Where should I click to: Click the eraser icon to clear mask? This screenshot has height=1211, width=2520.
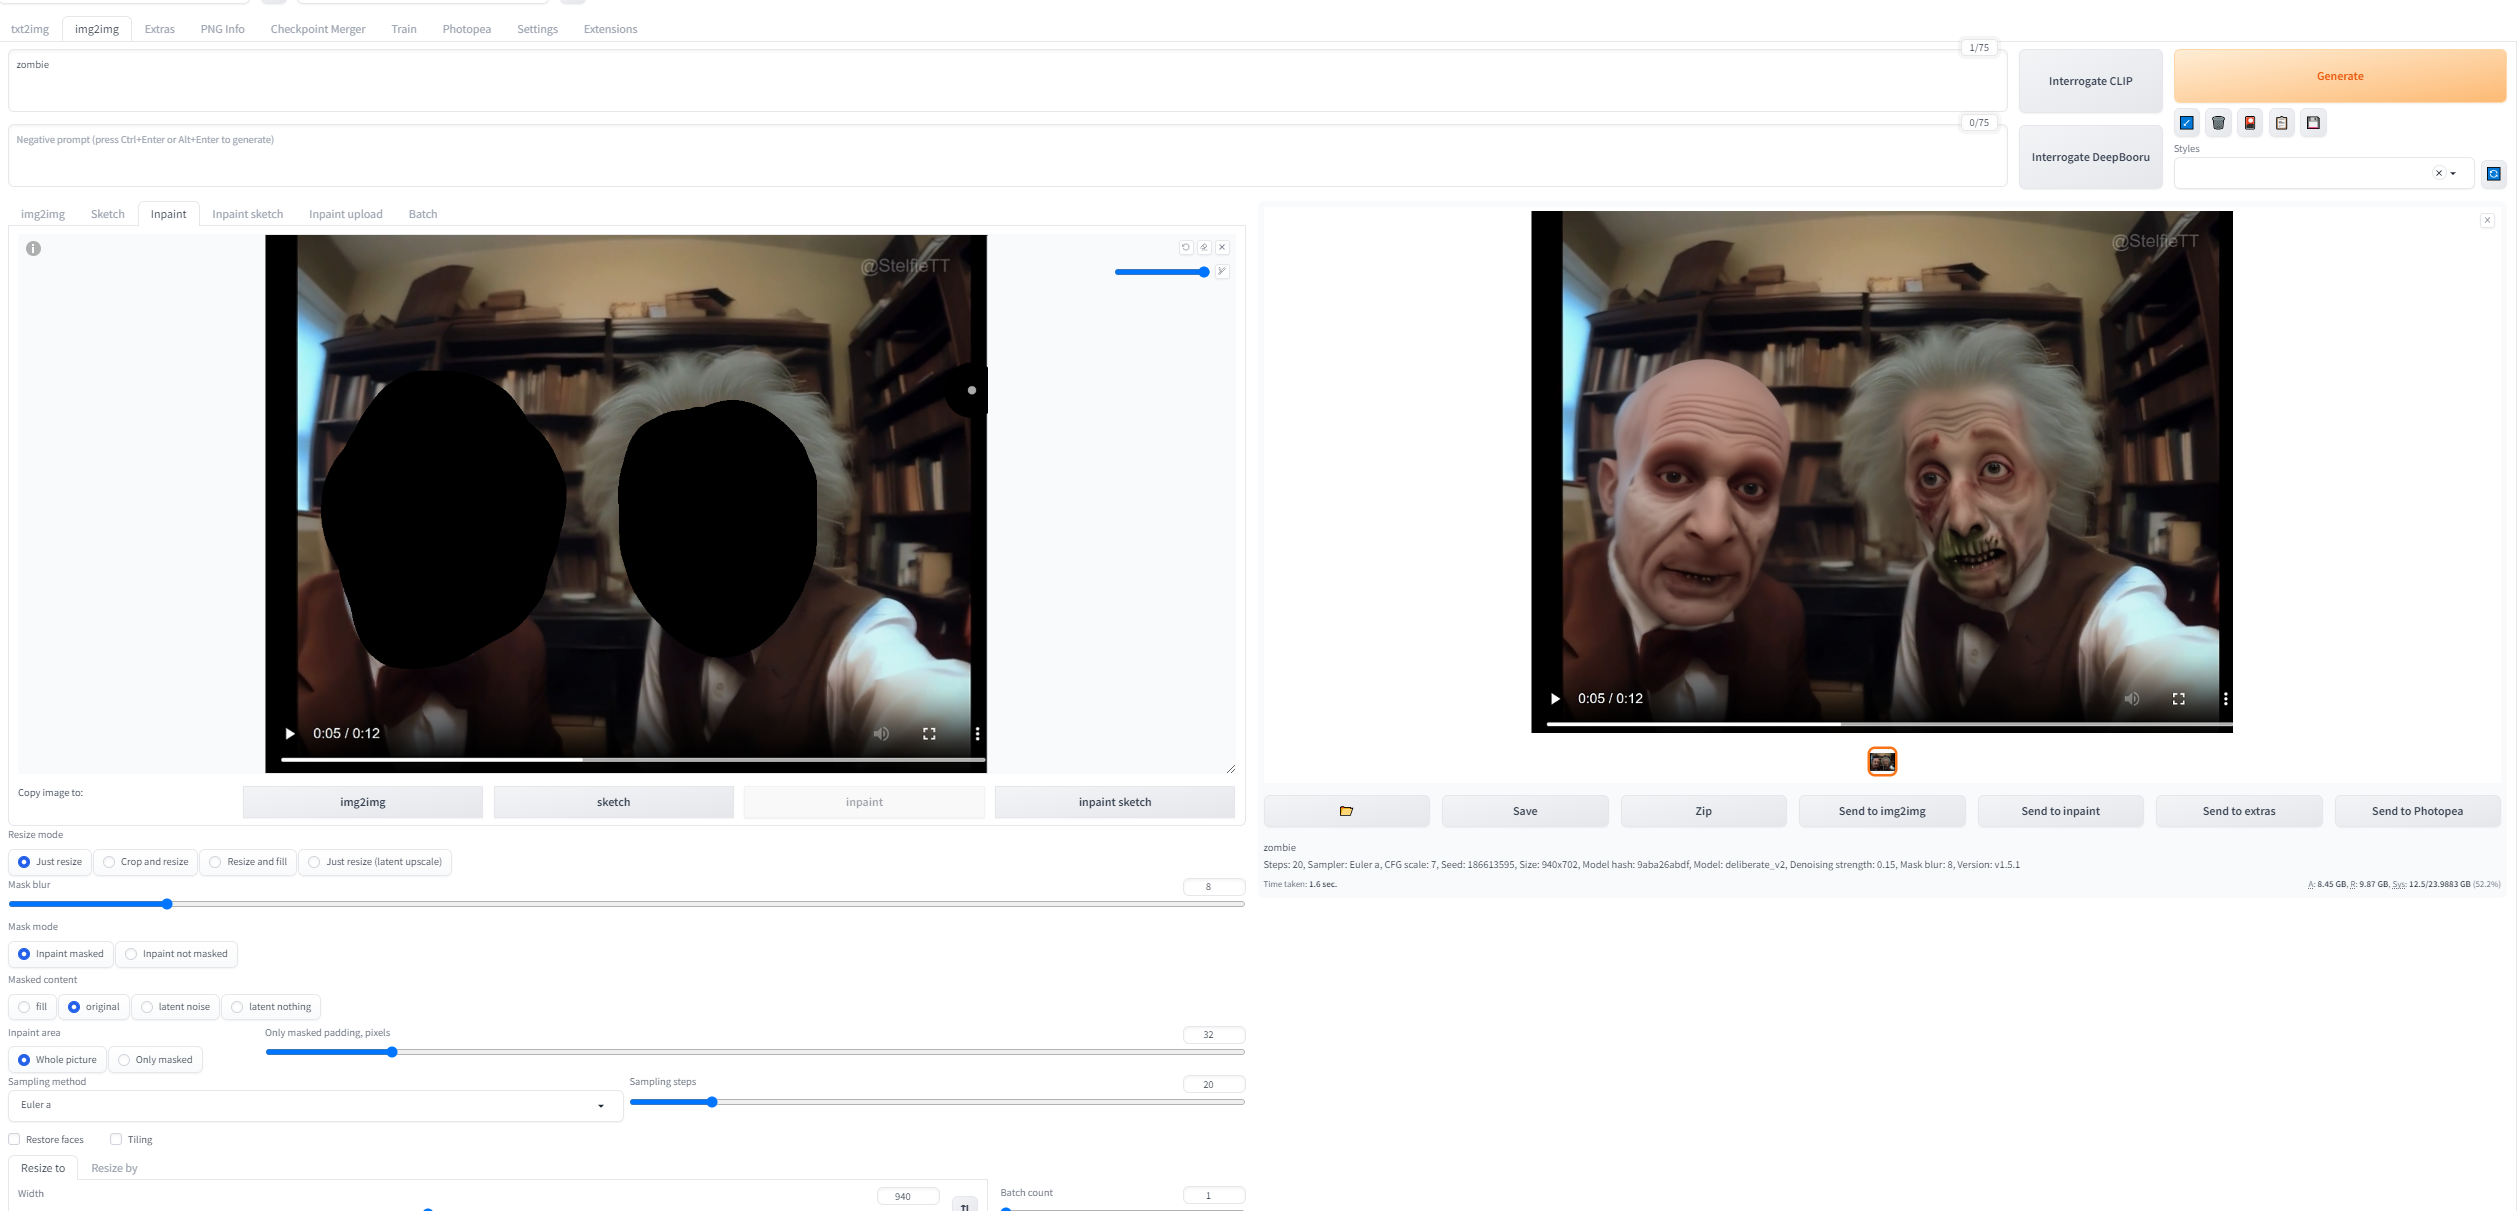pos(1204,247)
